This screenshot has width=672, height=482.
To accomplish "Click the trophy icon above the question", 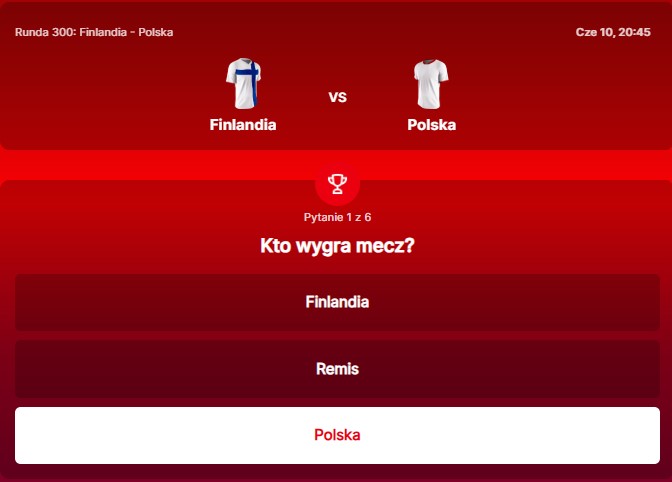I will [337, 183].
